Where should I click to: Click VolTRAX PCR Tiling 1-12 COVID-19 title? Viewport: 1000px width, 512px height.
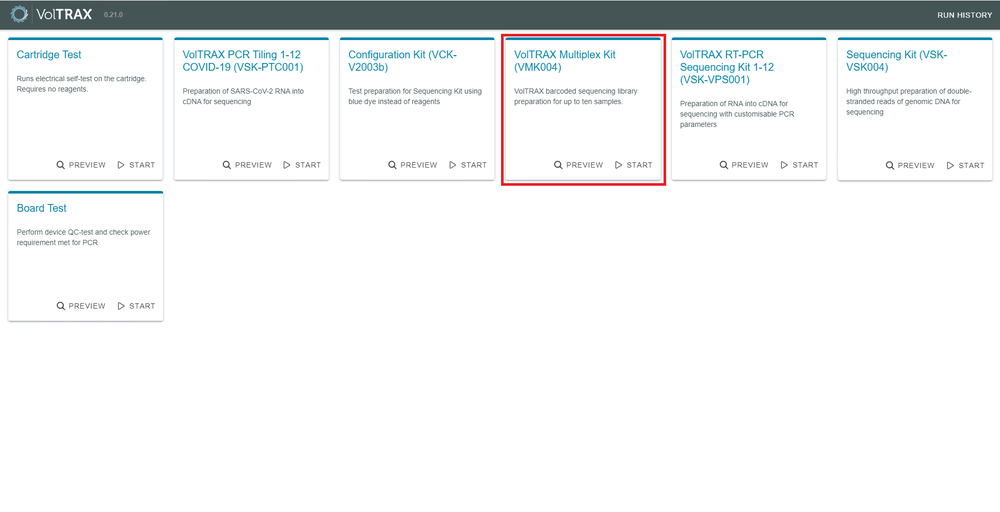point(243,61)
